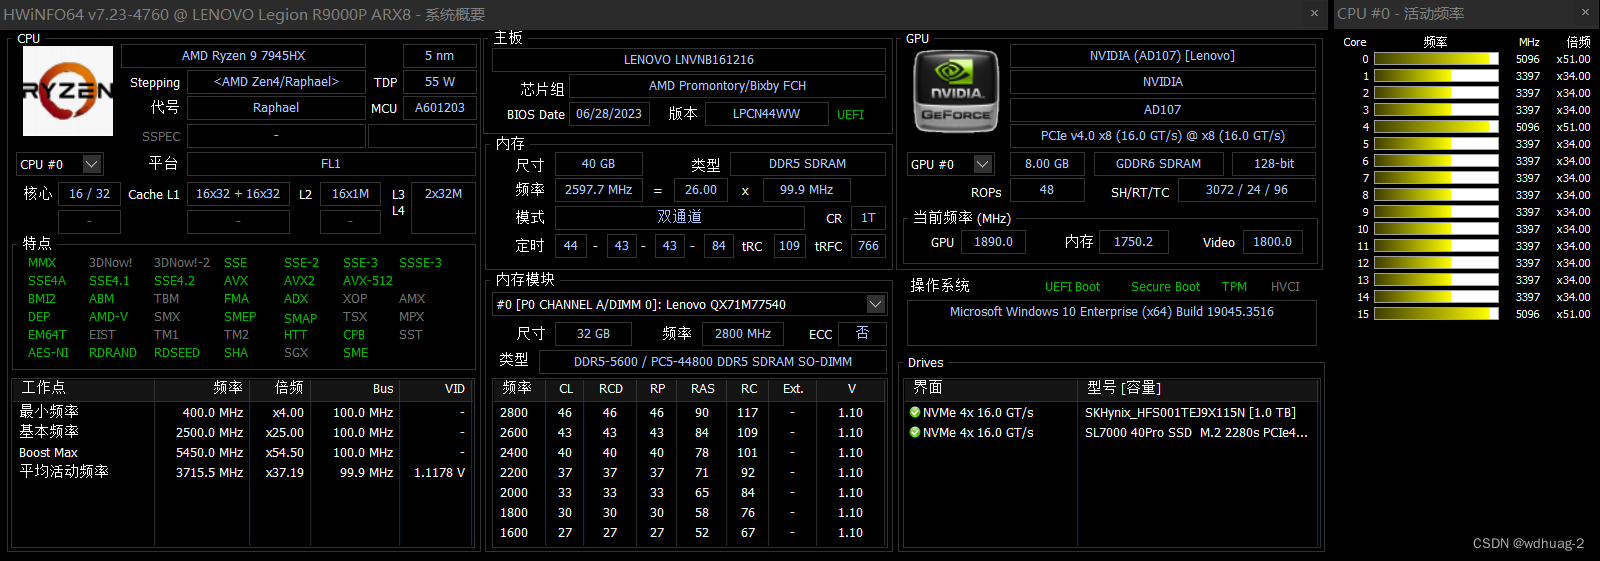
Task: Select the Secure Boot indicator
Action: tap(1165, 287)
